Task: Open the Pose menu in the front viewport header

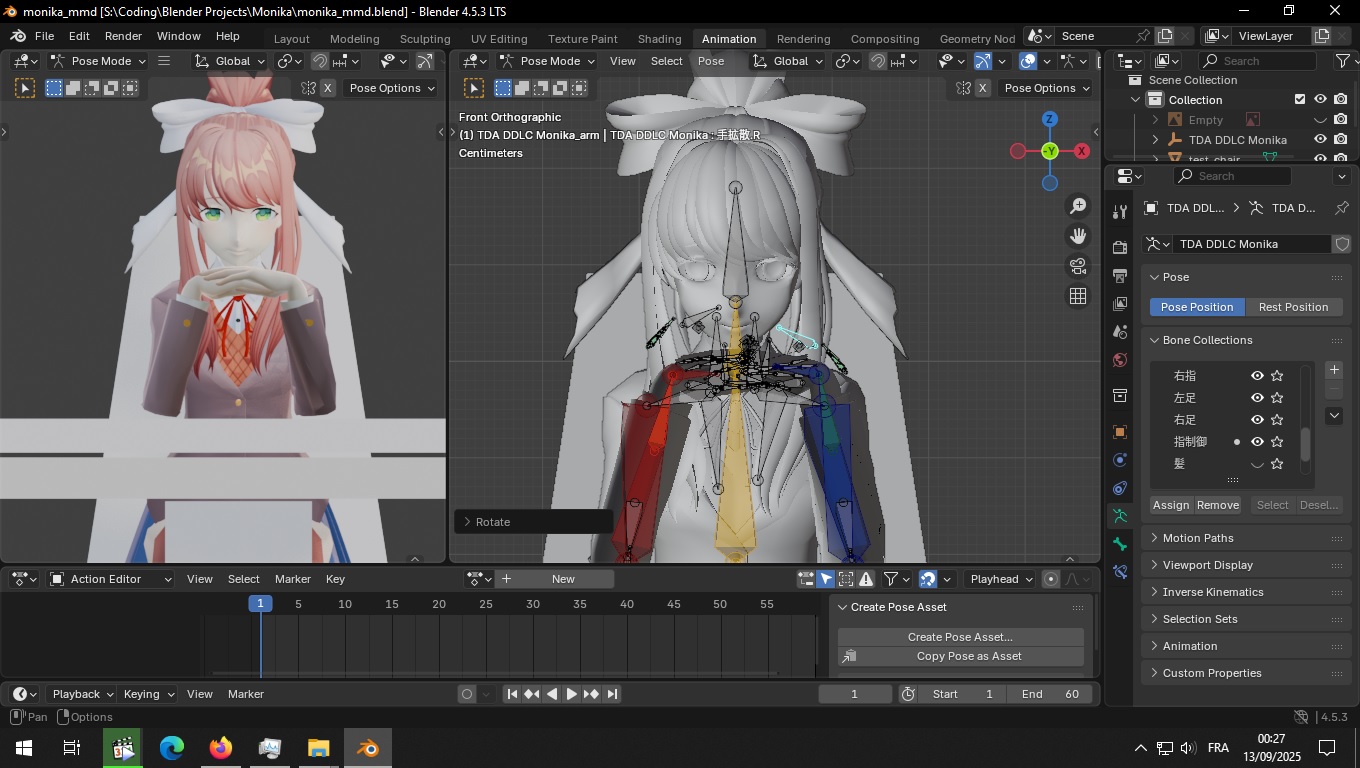Action: [x=711, y=61]
